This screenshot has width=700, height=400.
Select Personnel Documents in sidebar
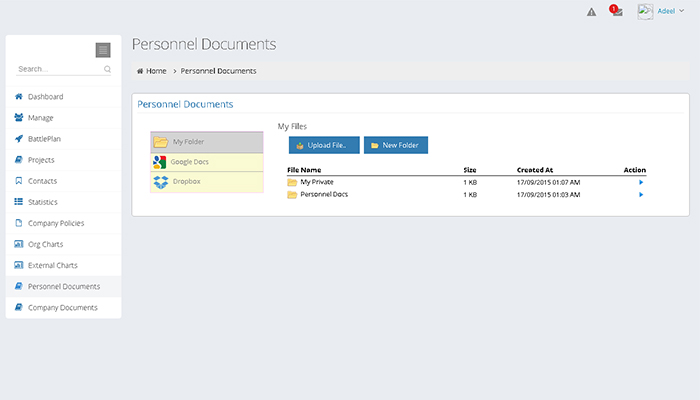point(63,286)
